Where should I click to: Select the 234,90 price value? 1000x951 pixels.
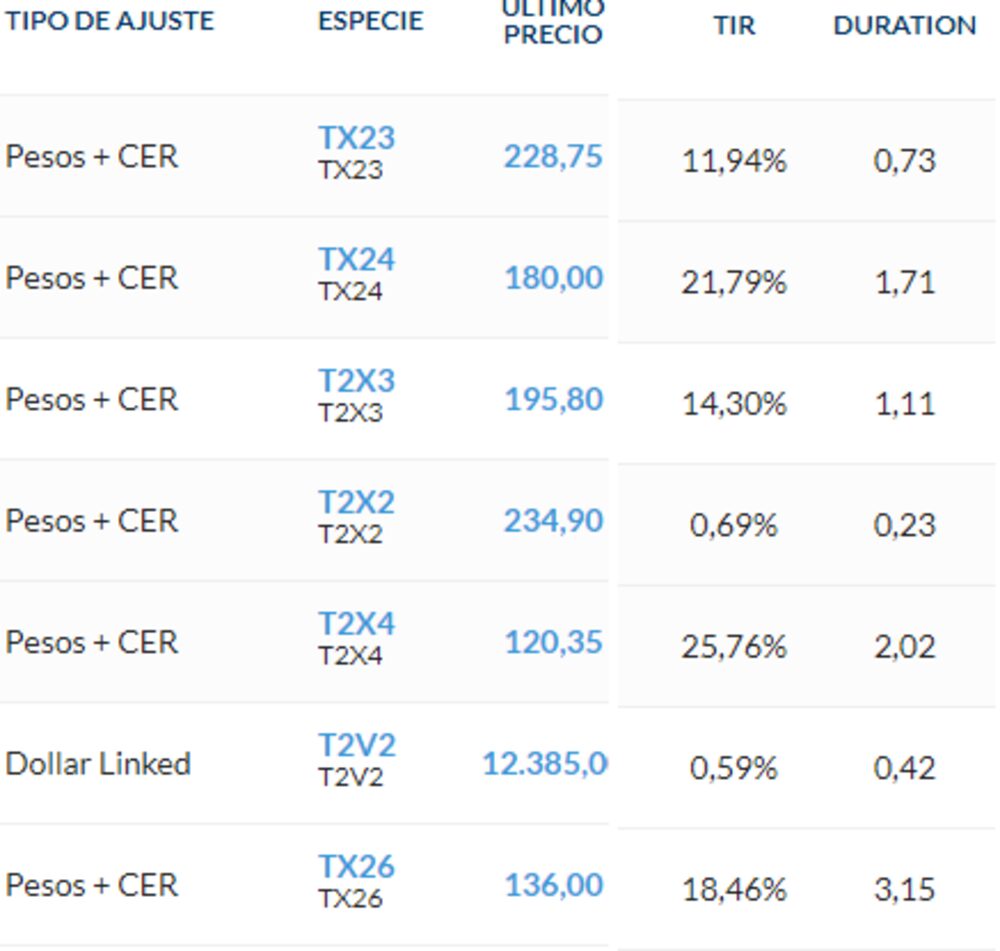(x=553, y=521)
